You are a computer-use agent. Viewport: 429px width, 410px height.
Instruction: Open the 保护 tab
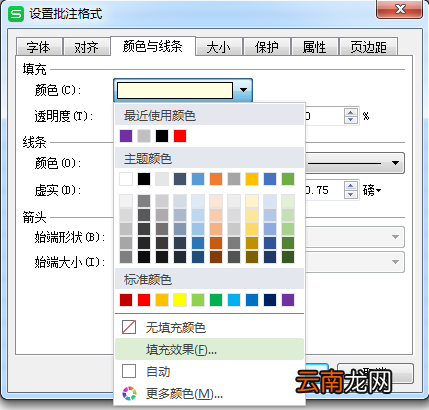267,47
